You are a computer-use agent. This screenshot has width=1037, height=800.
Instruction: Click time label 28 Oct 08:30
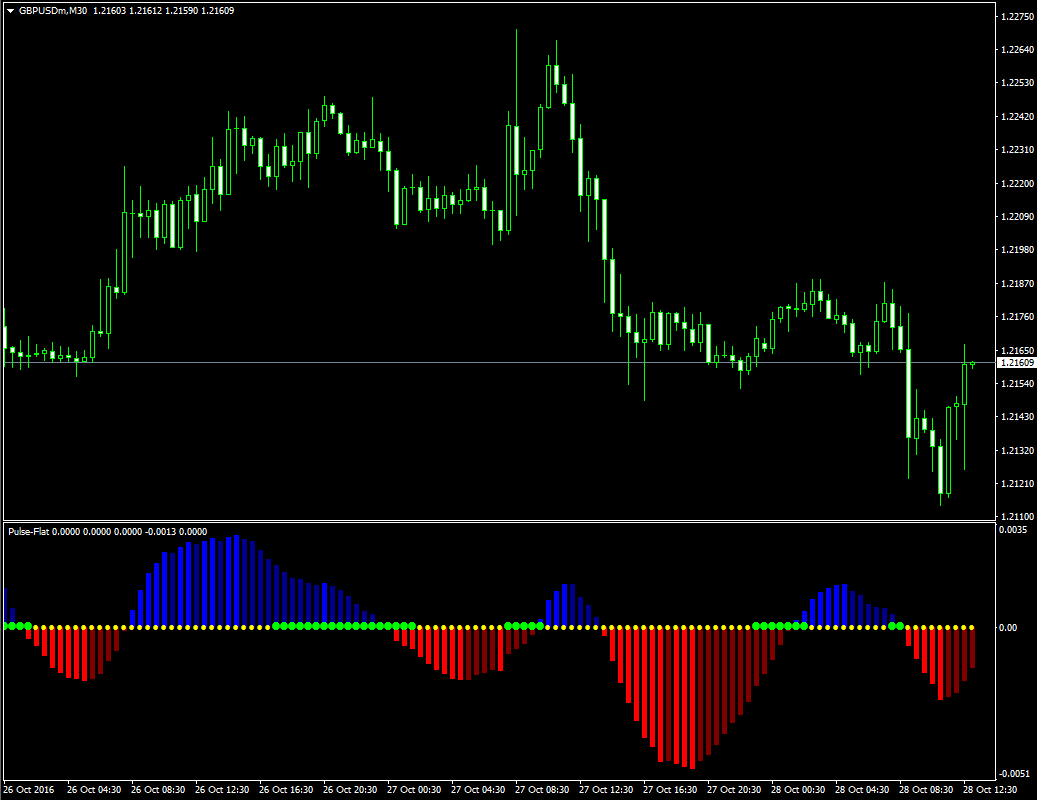pyautogui.click(x=926, y=789)
